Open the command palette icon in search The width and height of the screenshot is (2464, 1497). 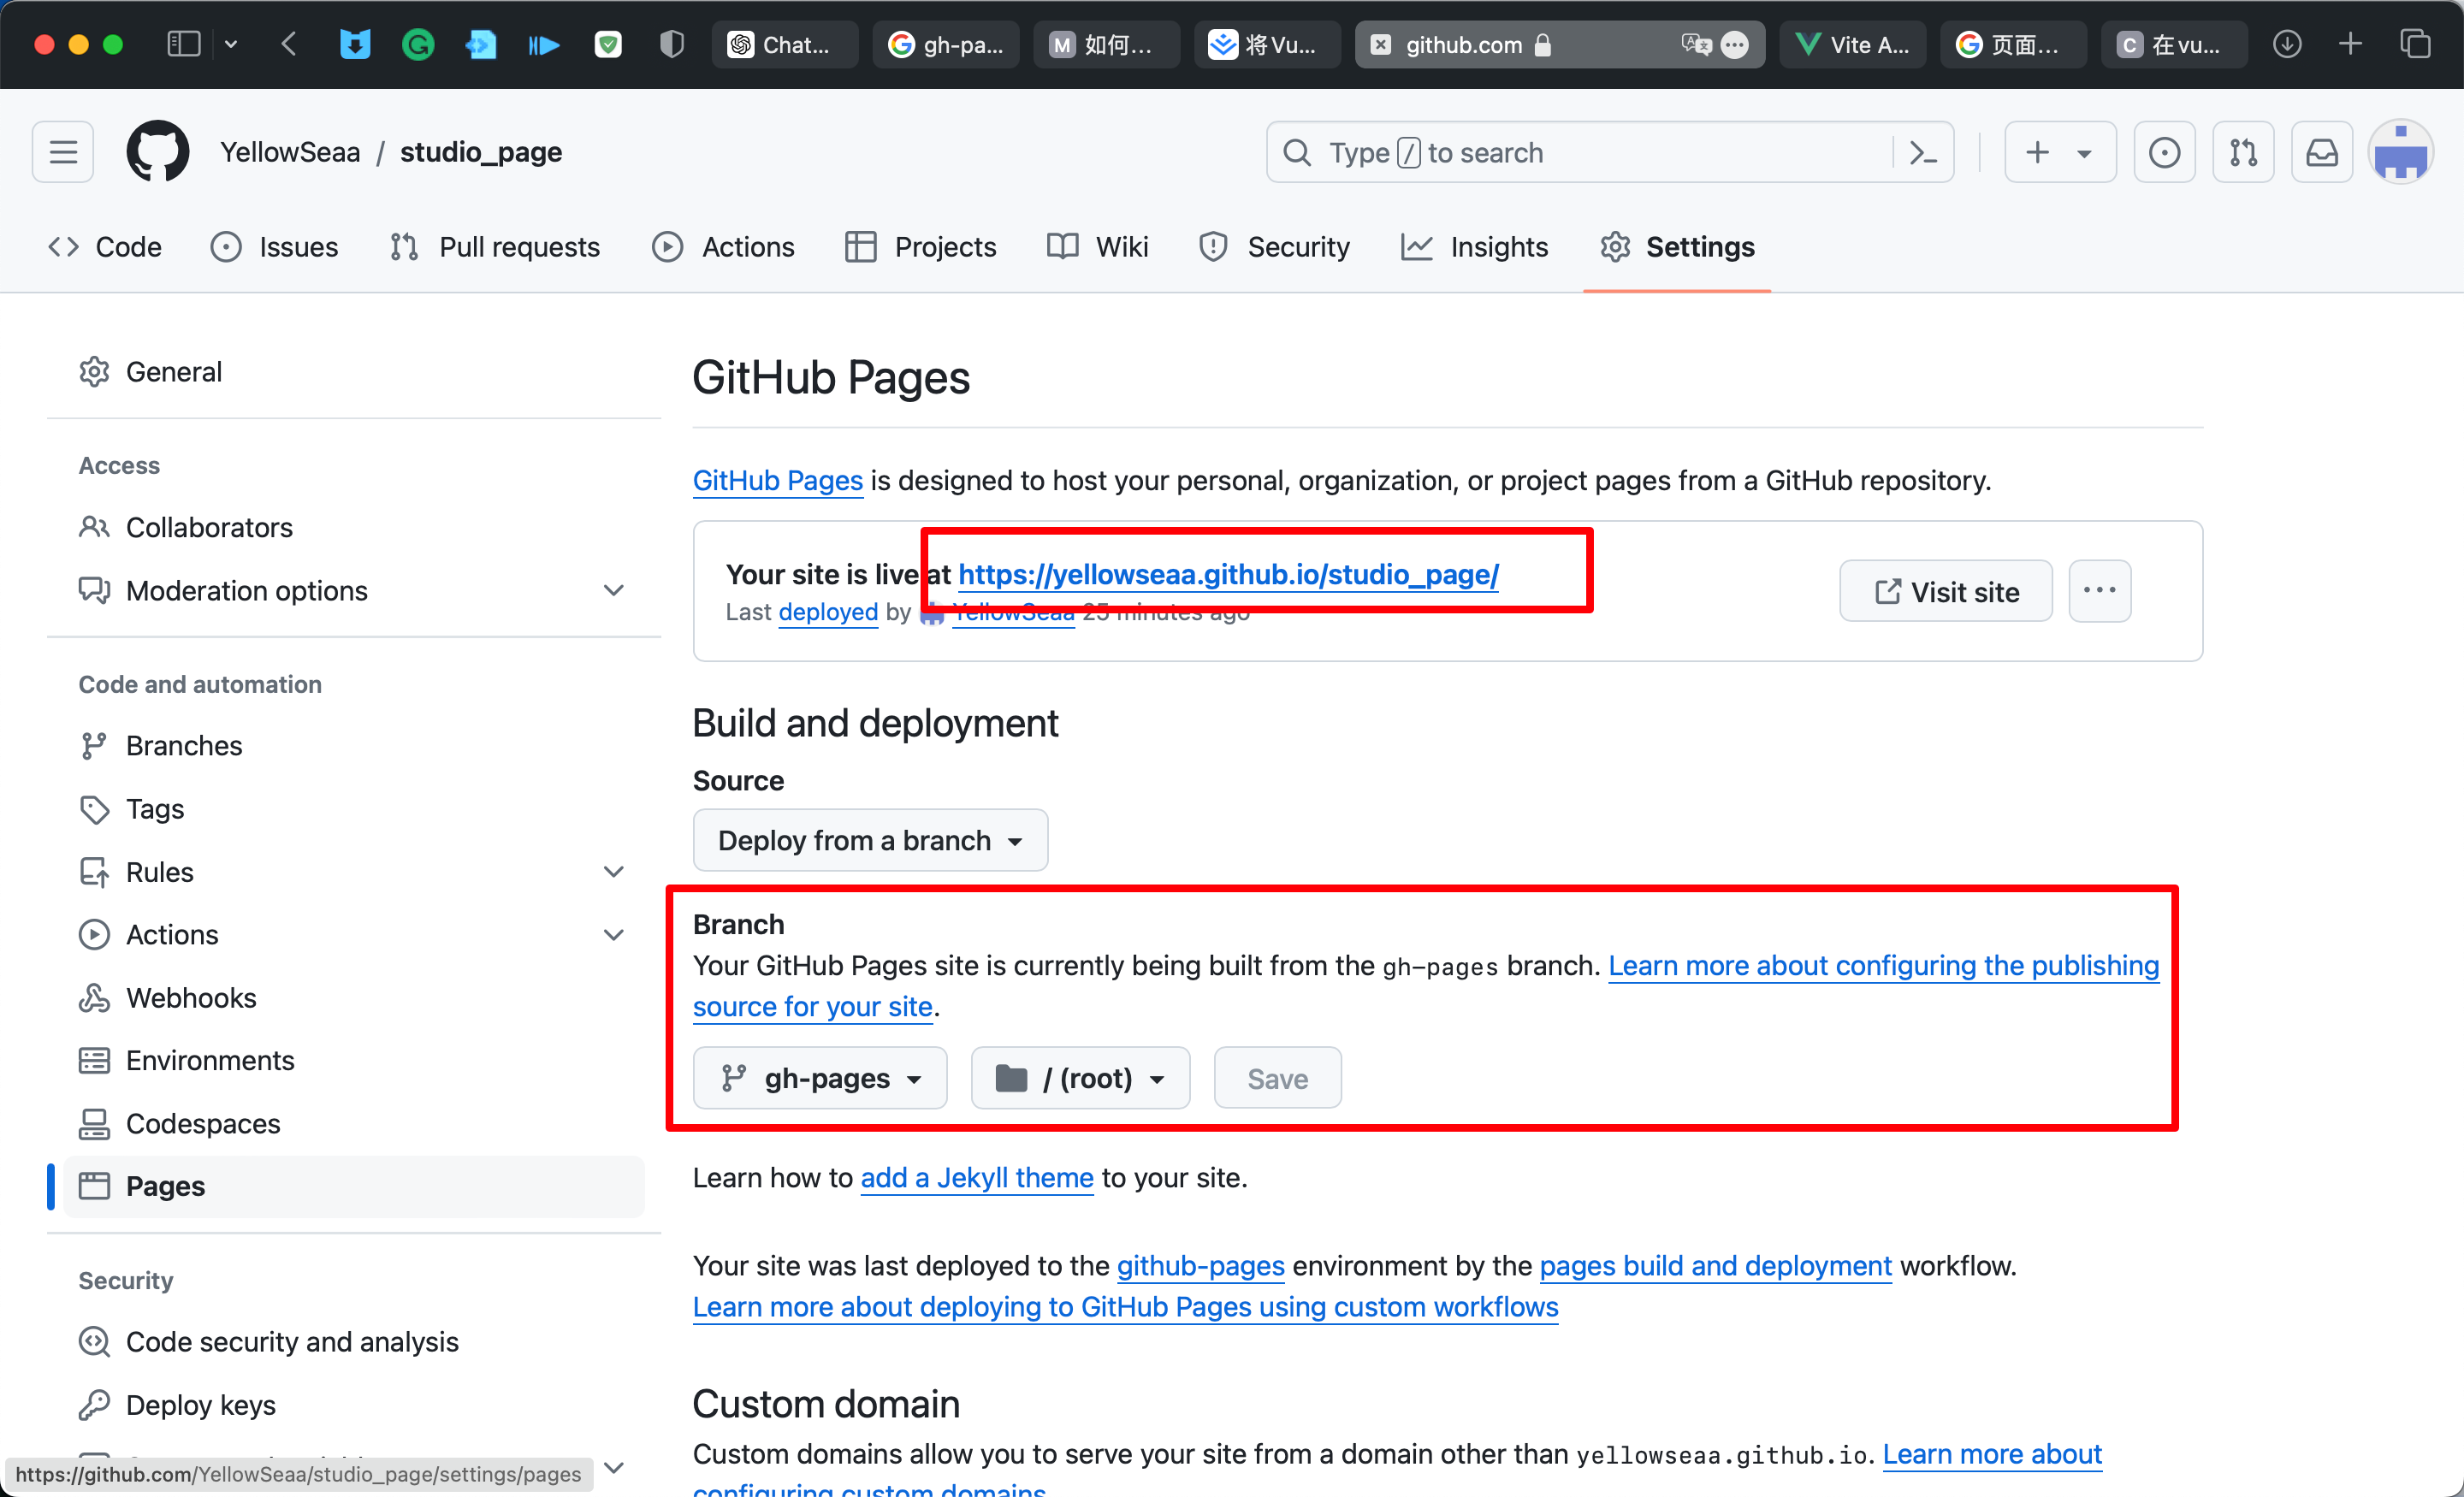coord(1922,152)
